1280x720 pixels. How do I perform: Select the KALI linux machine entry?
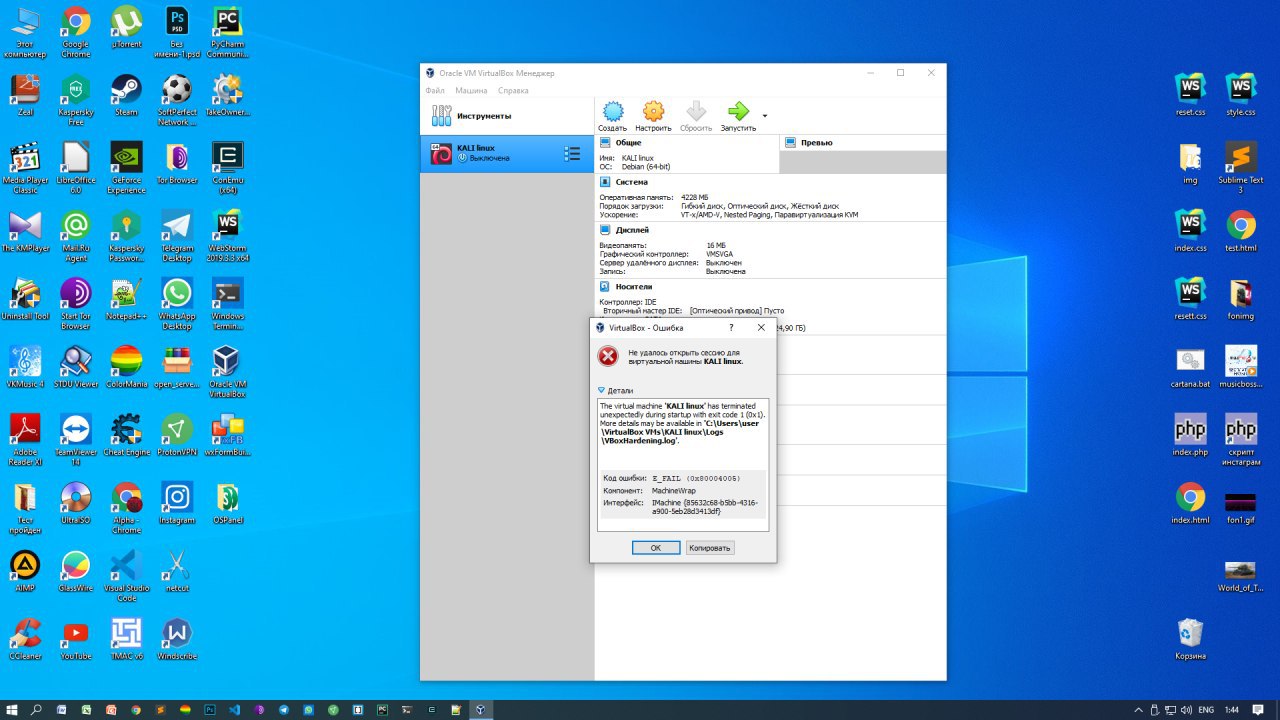click(x=507, y=154)
